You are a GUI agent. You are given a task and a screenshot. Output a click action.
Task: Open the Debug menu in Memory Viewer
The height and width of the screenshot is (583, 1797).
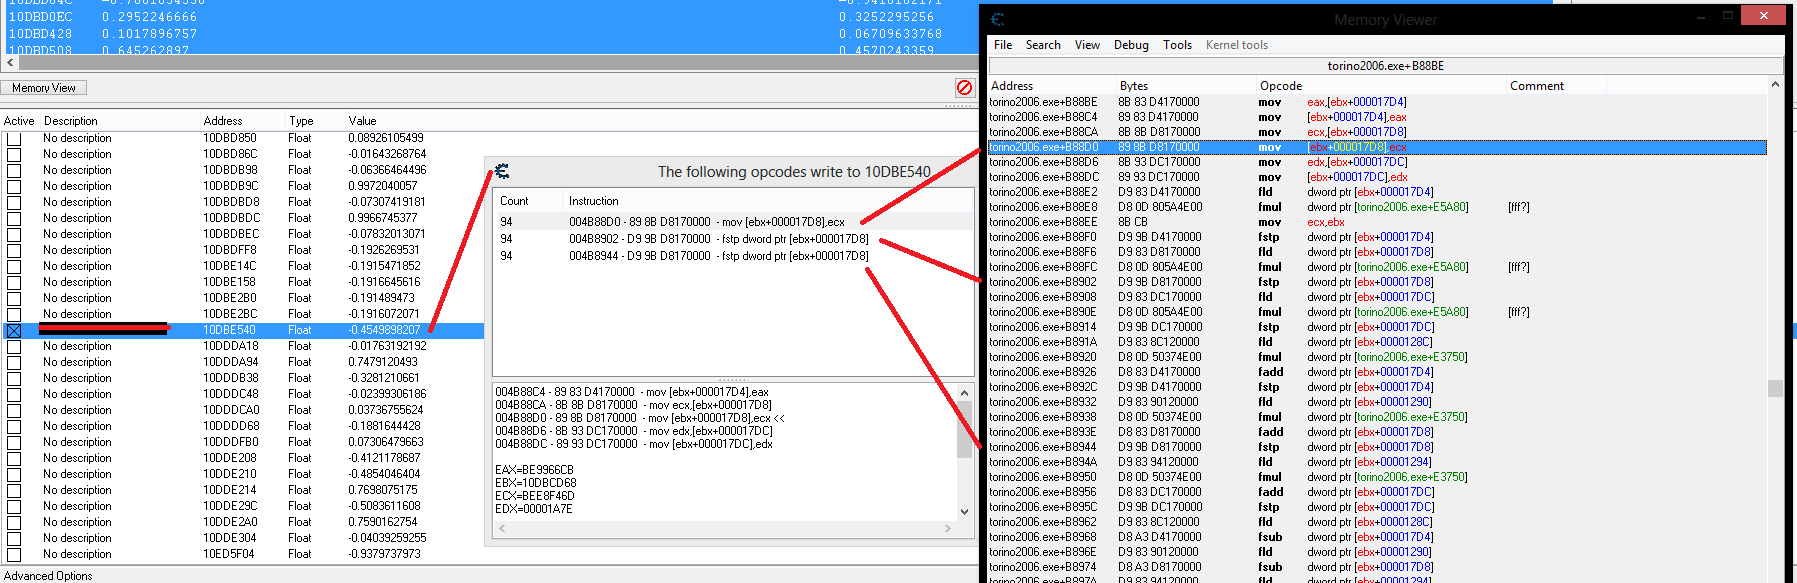pyautogui.click(x=1131, y=45)
